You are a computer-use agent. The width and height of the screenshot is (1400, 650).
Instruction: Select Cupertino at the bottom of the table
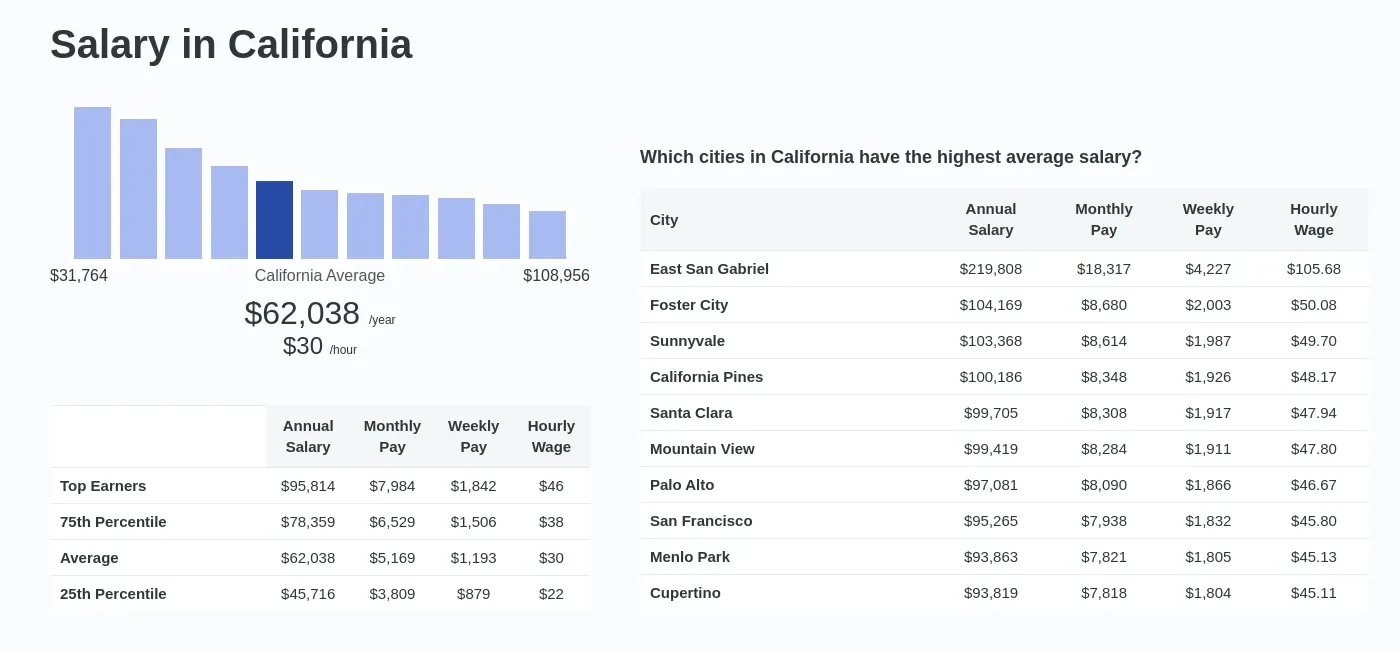coord(685,593)
